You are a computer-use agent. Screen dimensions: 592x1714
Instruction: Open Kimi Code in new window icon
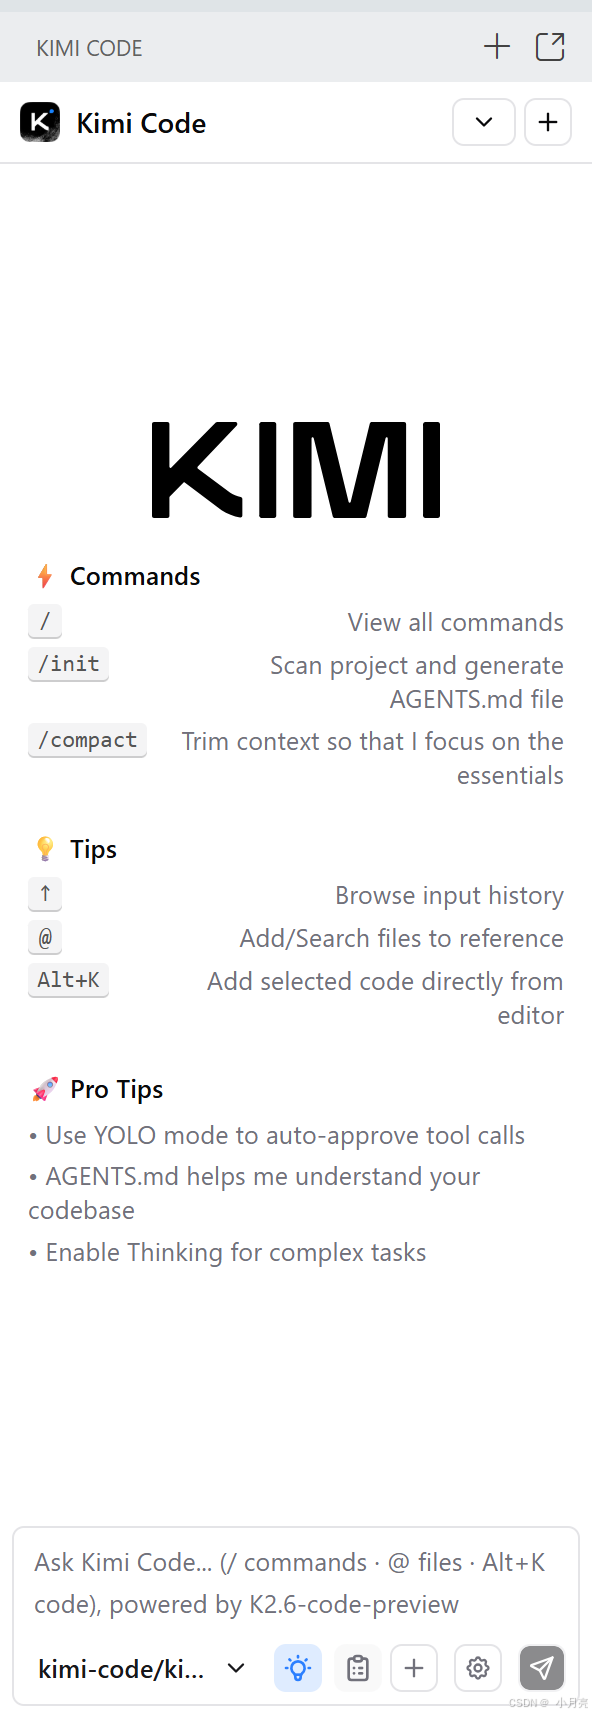550,47
